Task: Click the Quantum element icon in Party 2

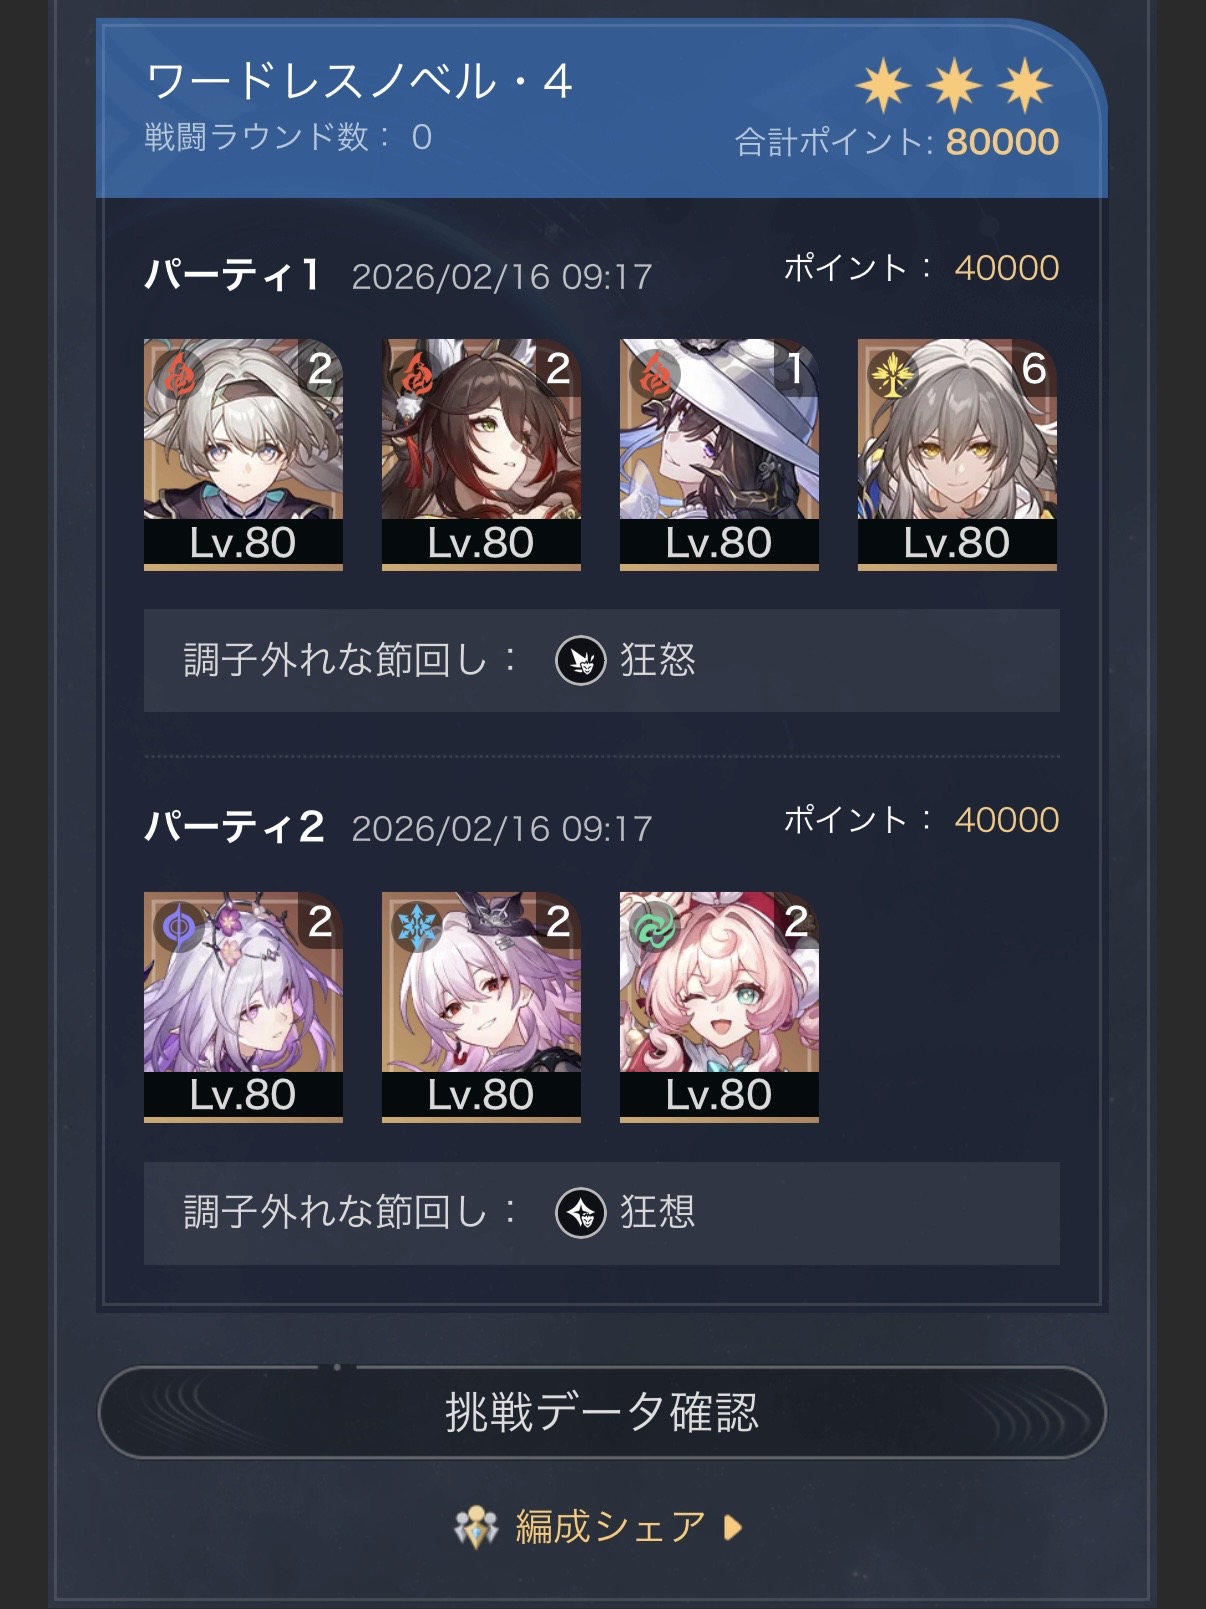Action: 179,927
